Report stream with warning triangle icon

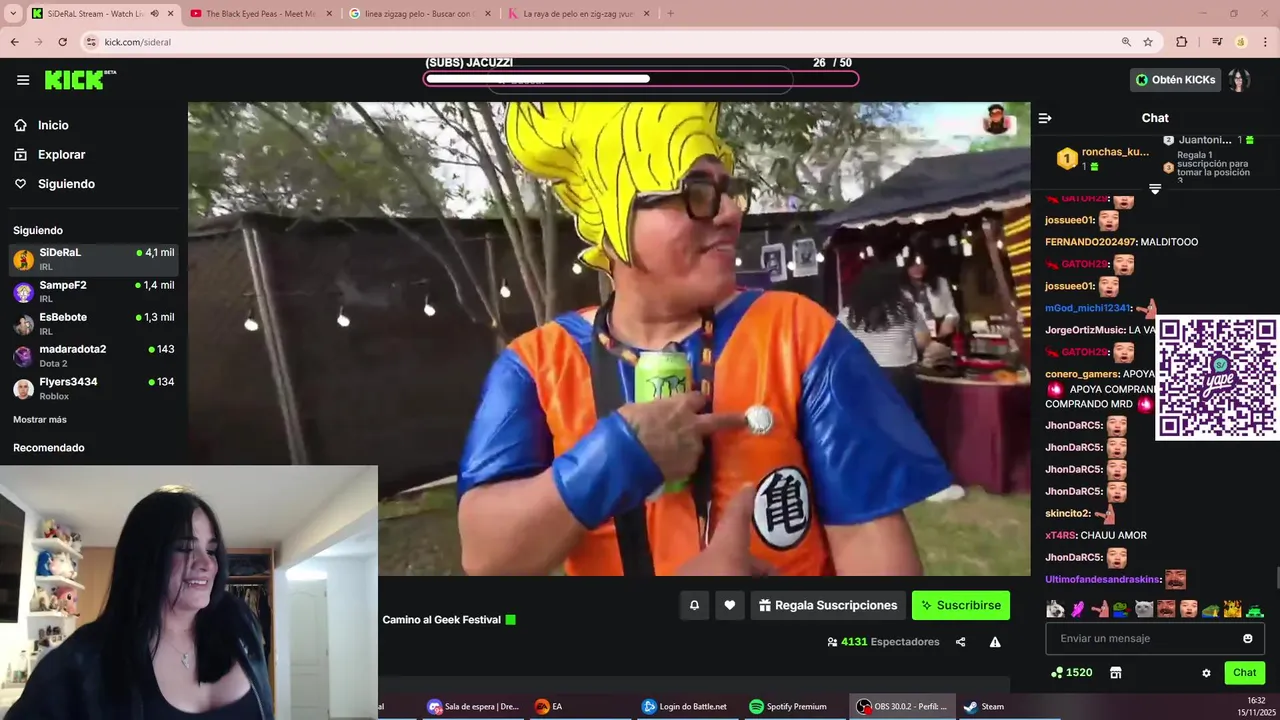pyautogui.click(x=995, y=642)
